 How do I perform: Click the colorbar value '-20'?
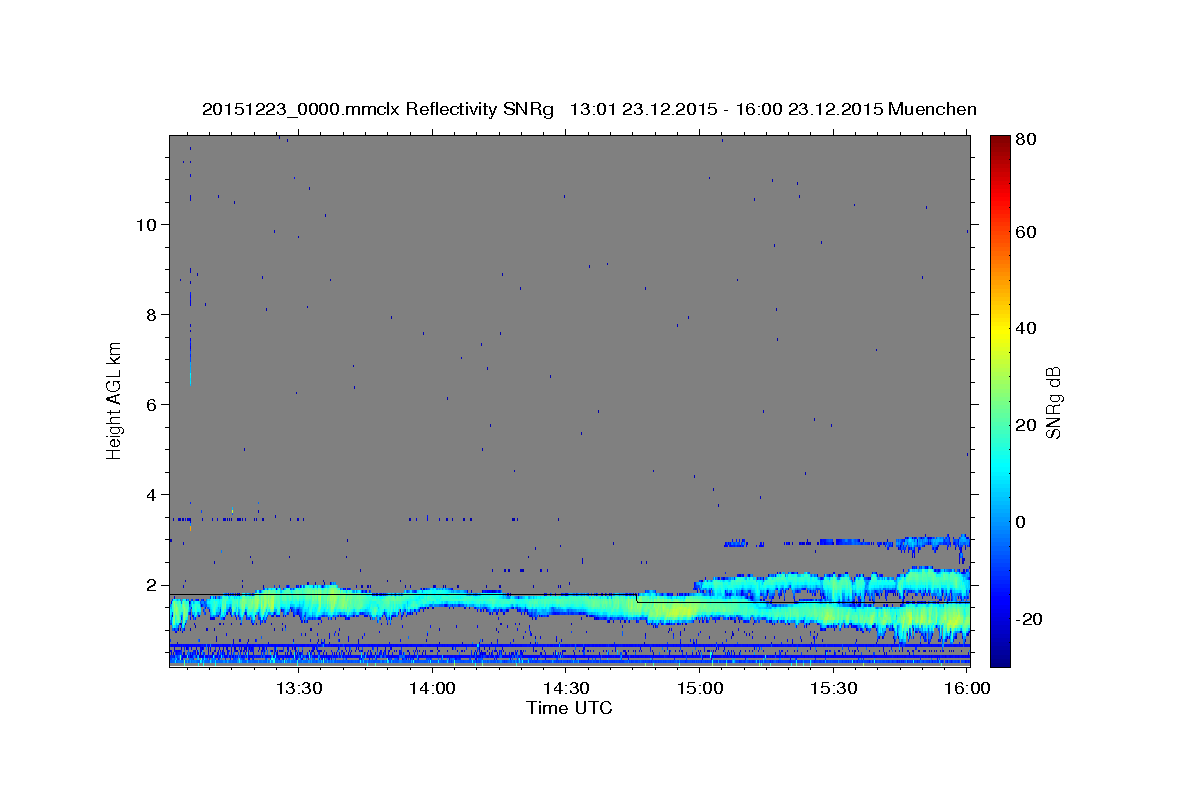tap(1028, 619)
